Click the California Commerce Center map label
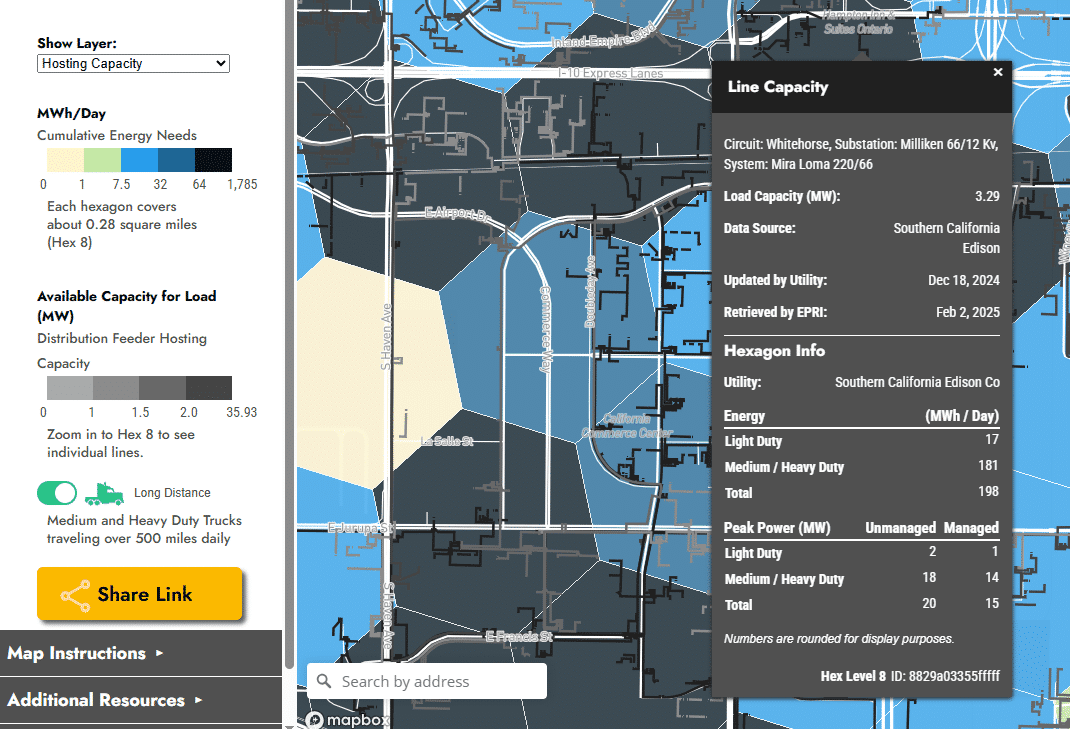Screen dimensions: 1070x729 626,426
